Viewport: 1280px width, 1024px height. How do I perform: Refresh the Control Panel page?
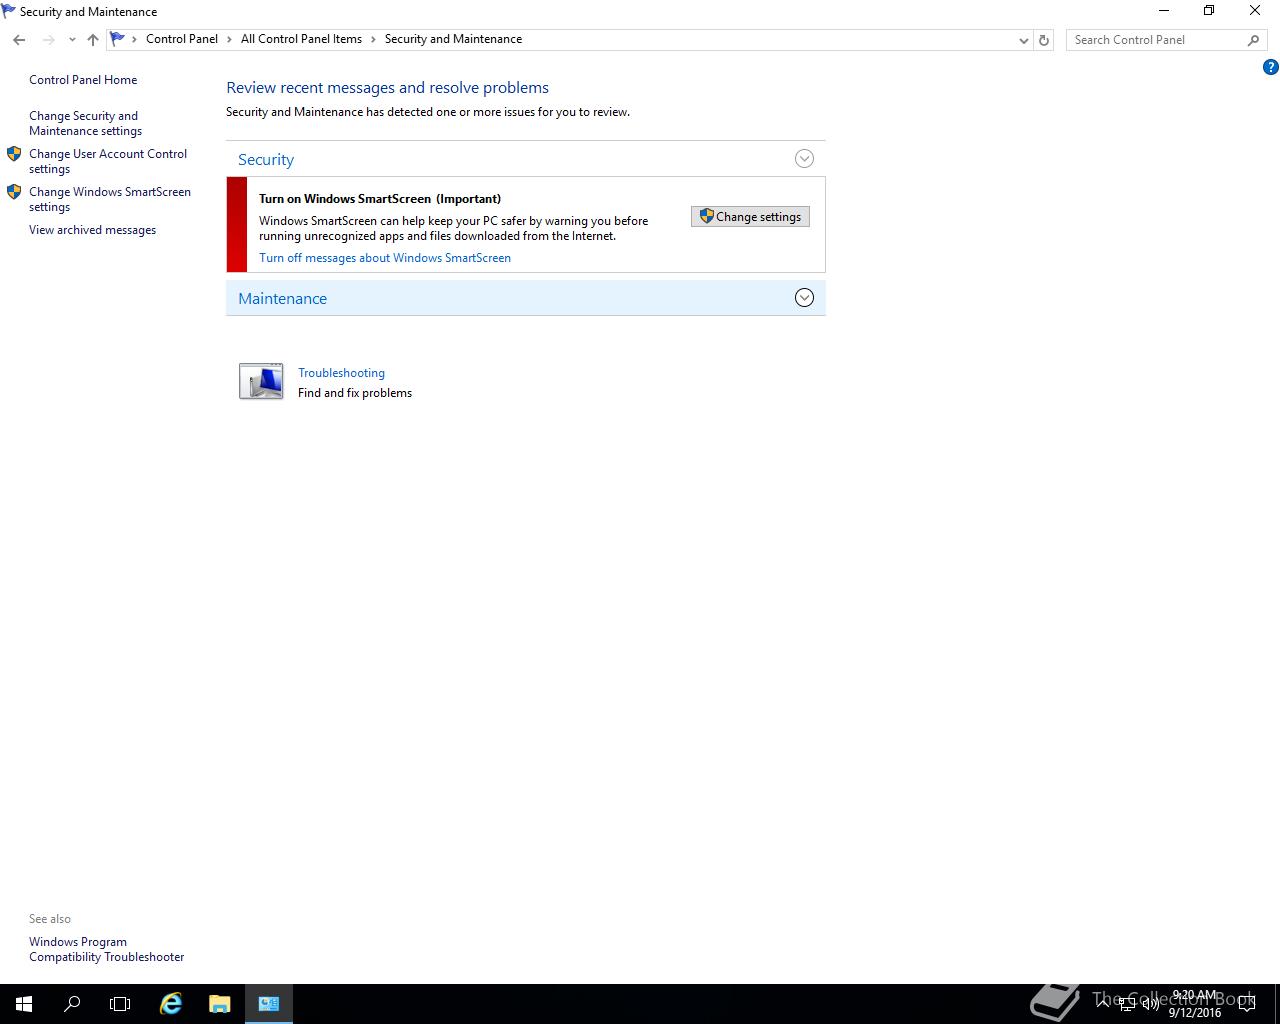(1044, 40)
